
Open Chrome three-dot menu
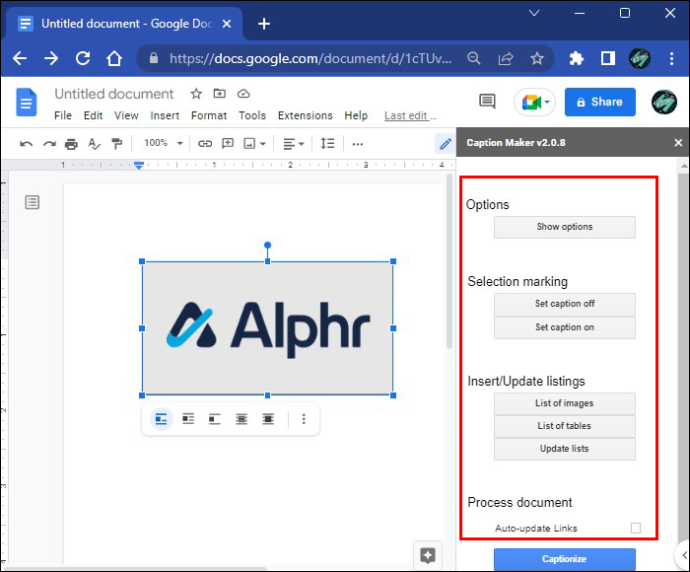coord(672,58)
